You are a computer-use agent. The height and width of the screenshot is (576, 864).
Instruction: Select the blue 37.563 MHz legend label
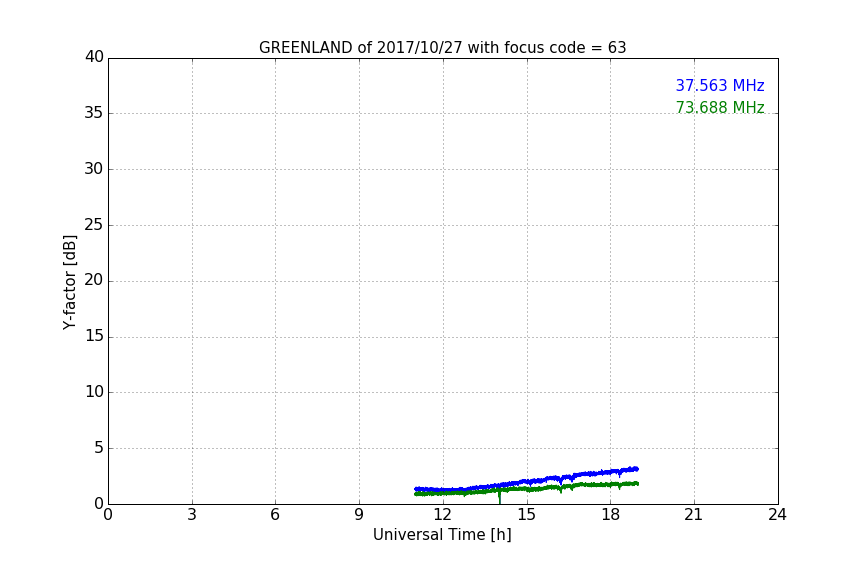[720, 85]
